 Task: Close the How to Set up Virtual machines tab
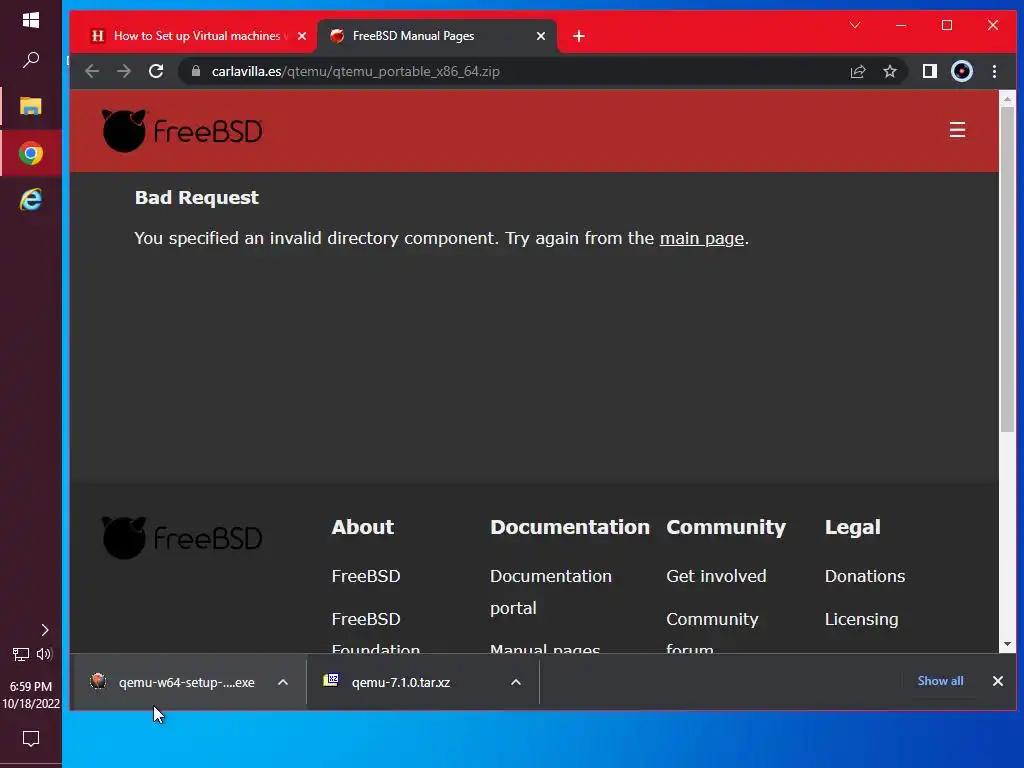click(x=302, y=36)
